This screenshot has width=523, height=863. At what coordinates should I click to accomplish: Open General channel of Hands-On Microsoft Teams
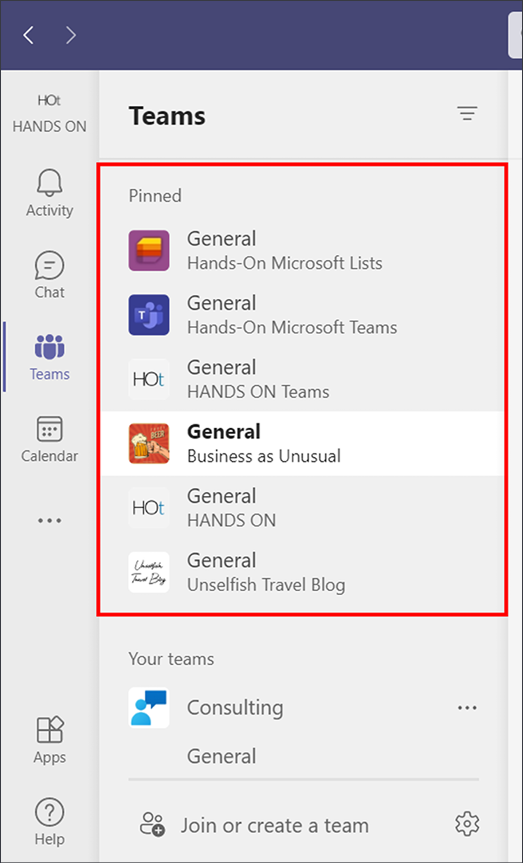tap(302, 315)
